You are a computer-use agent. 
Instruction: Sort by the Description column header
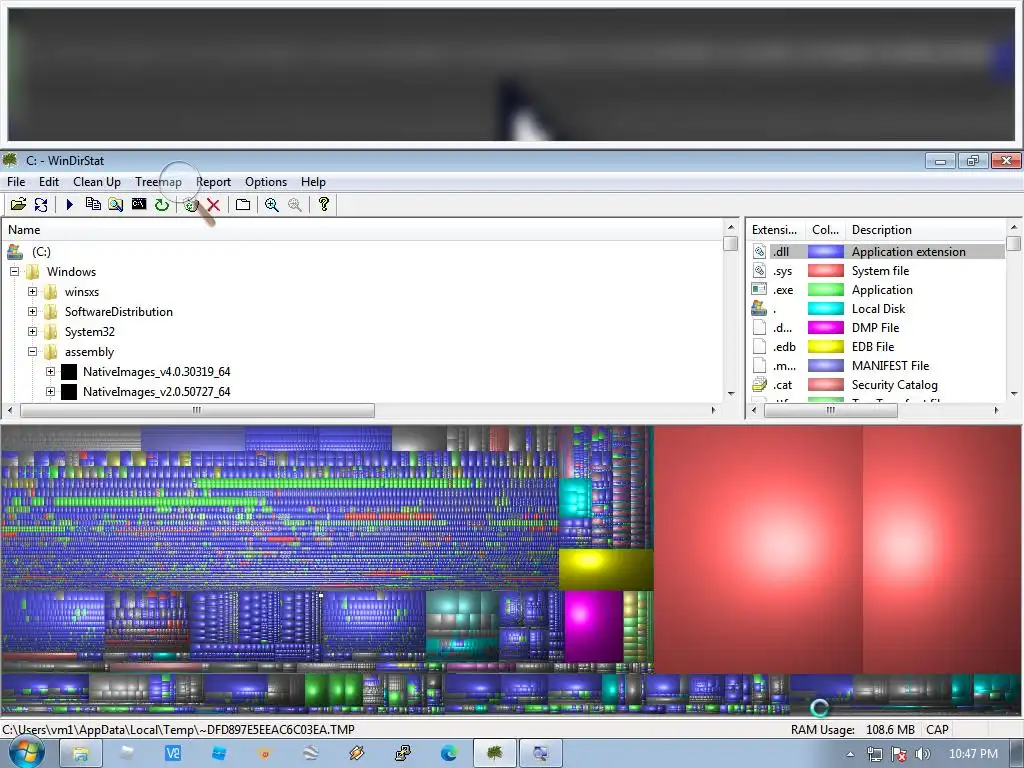click(926, 230)
